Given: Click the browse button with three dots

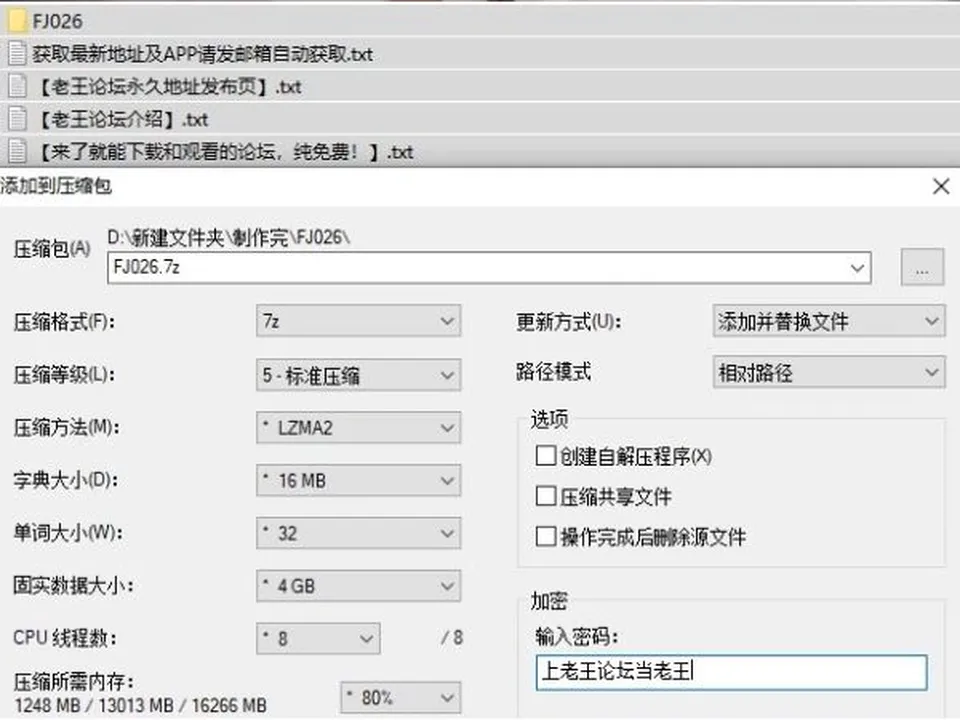Looking at the screenshot, I should coord(922,267).
